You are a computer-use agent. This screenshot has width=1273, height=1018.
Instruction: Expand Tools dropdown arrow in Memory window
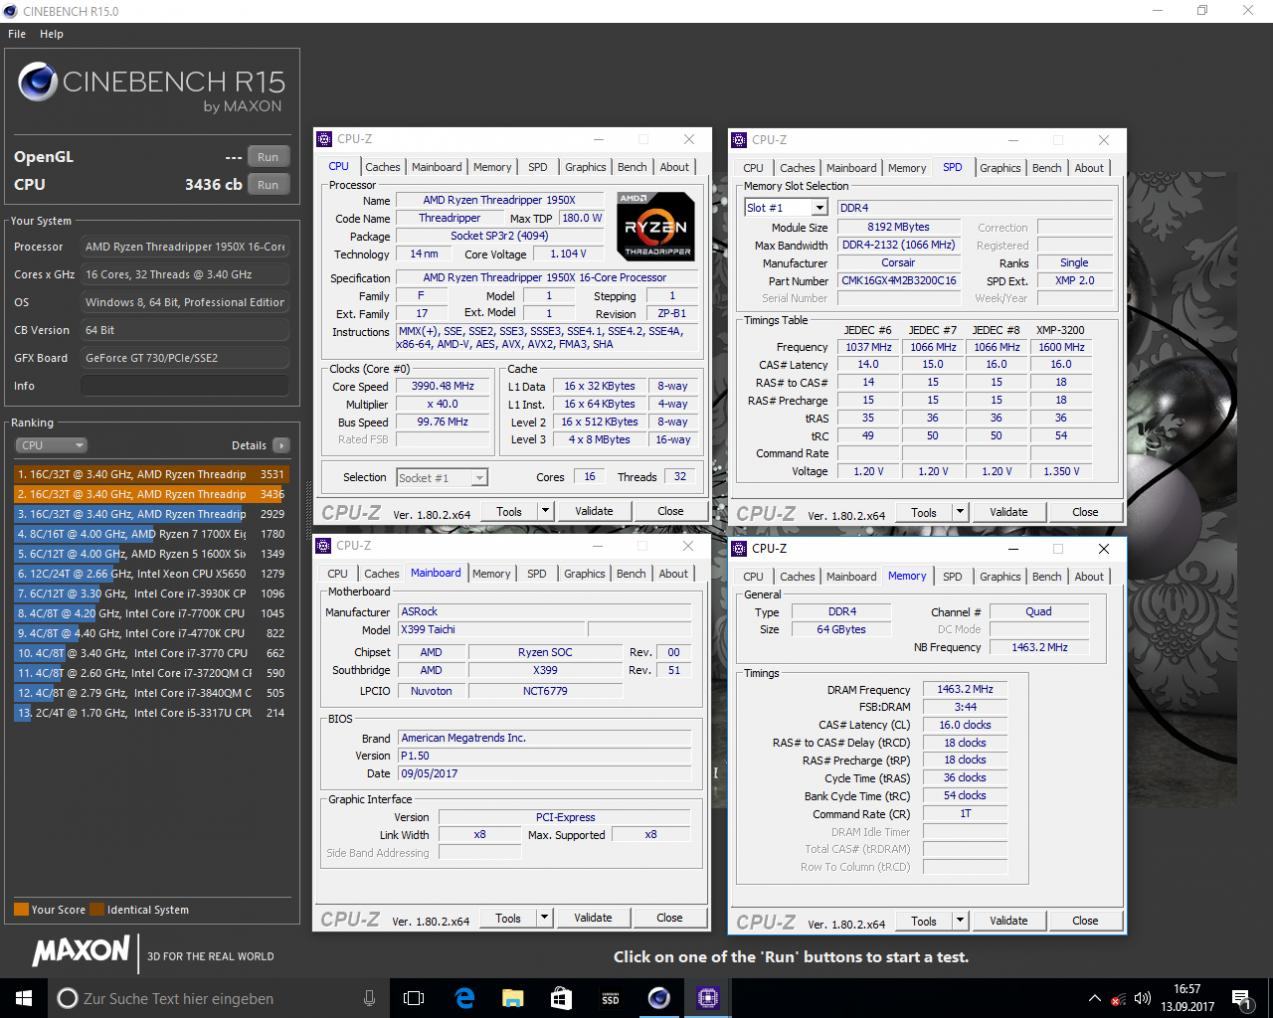pos(960,921)
